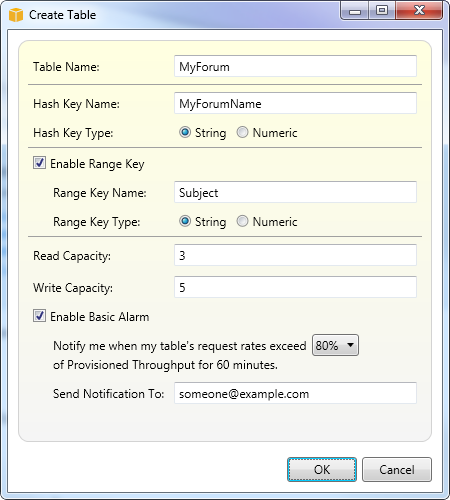The height and width of the screenshot is (500, 450).
Task: Edit the Range Key Name field
Action: (295, 192)
